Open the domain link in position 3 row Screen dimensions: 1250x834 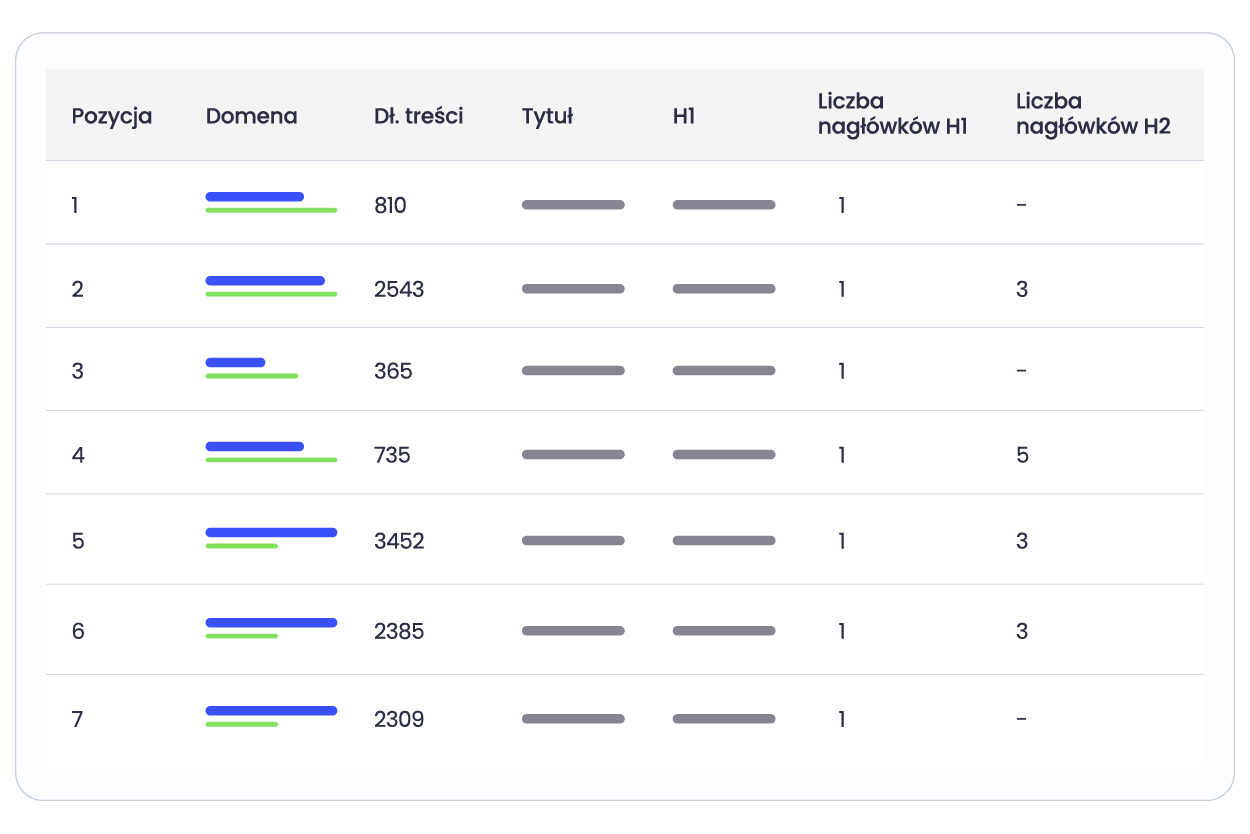(252, 368)
